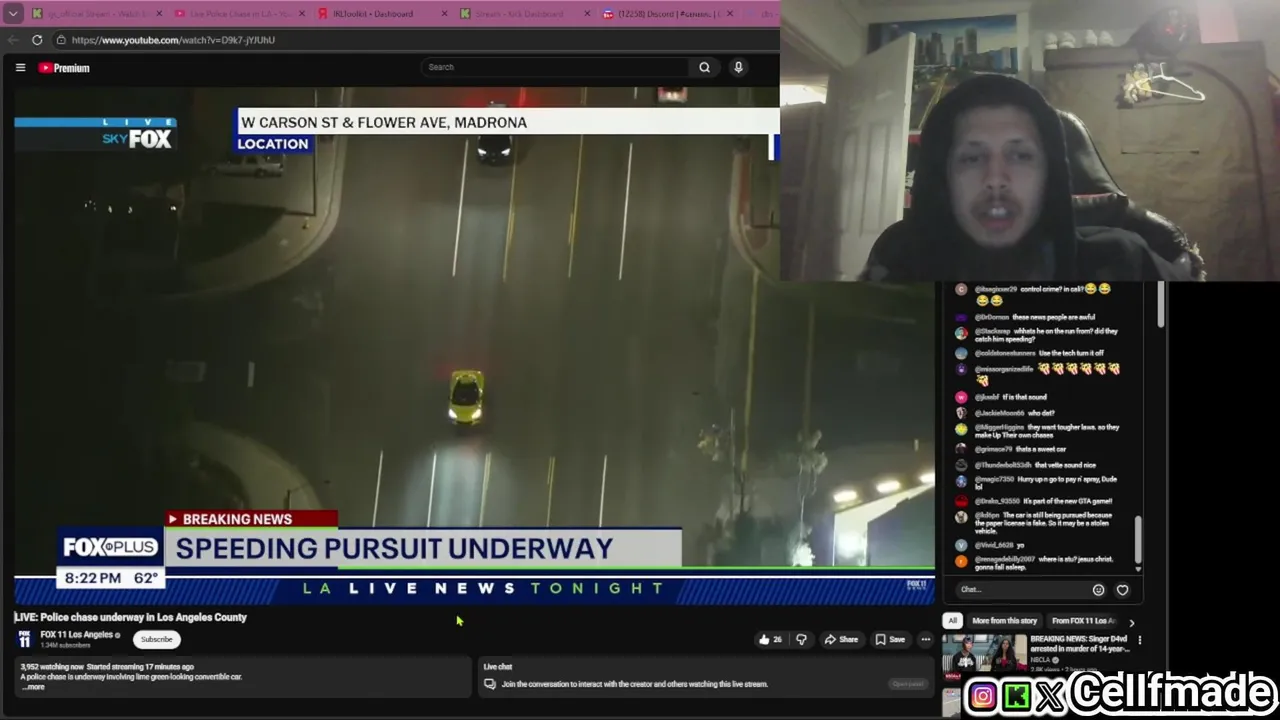Click the video player showing police chase

pyautogui.click(x=474, y=346)
